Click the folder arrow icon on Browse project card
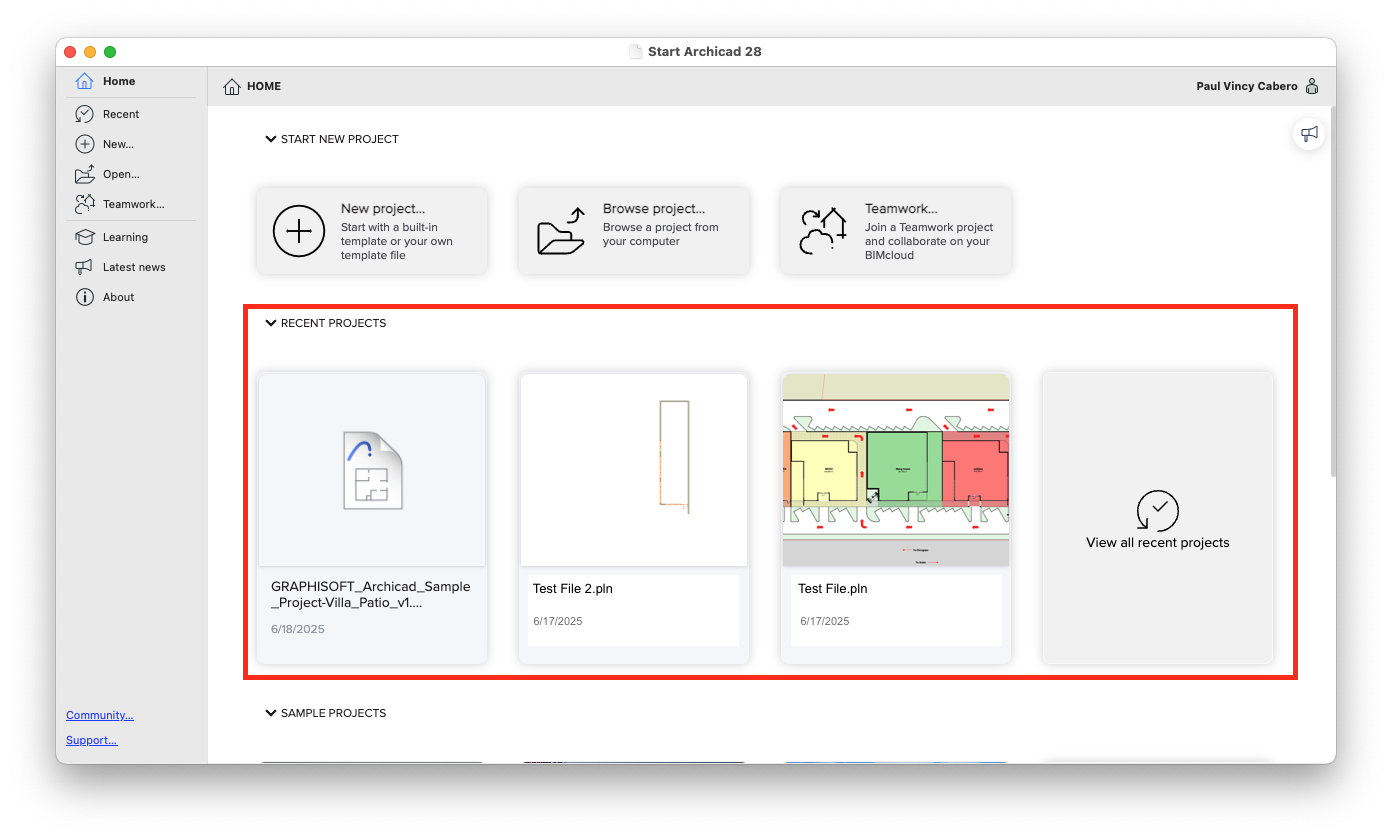Image resolution: width=1392 pixels, height=838 pixels. (x=561, y=231)
